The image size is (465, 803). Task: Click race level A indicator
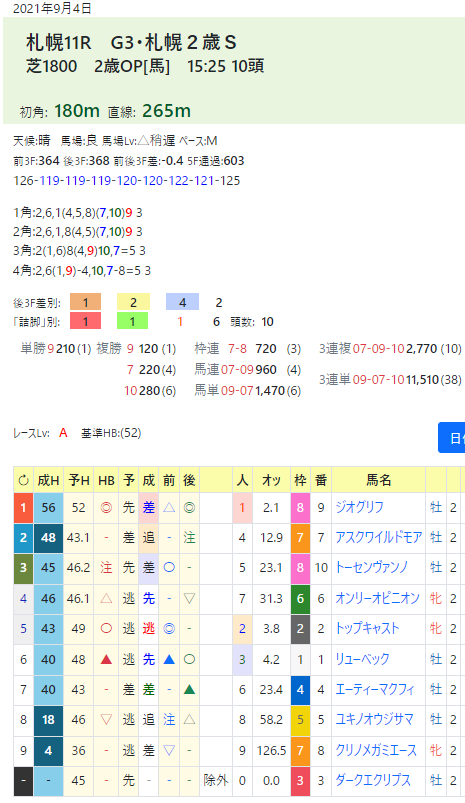coord(63,433)
